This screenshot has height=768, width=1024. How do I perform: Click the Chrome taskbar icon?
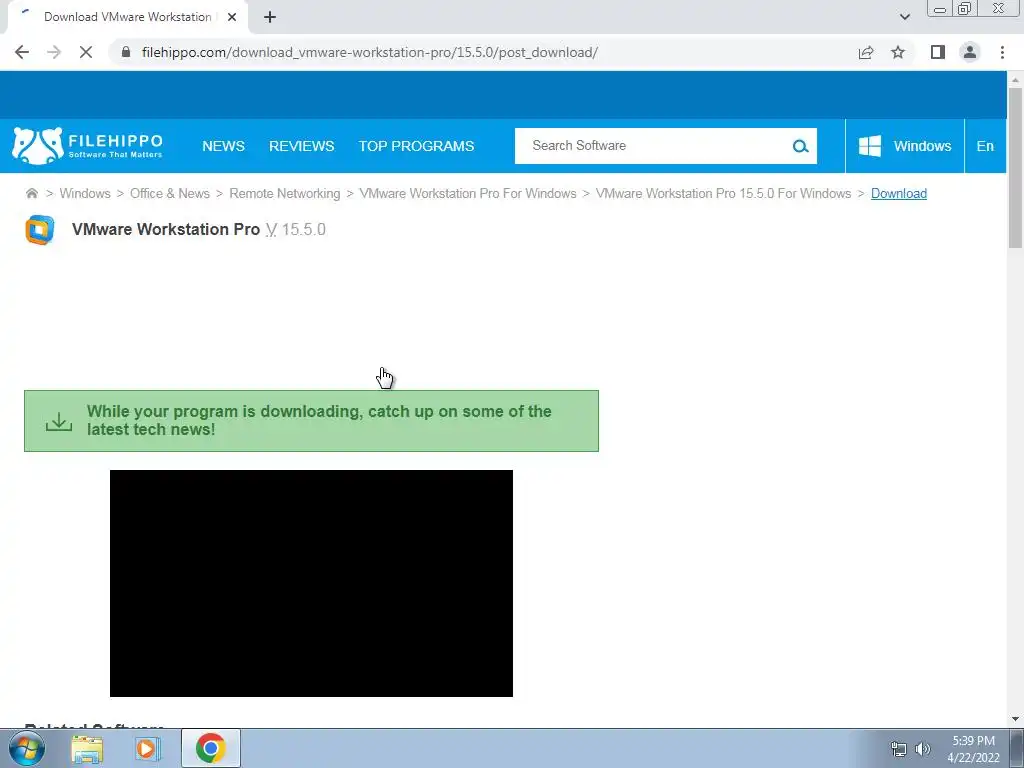click(210, 748)
